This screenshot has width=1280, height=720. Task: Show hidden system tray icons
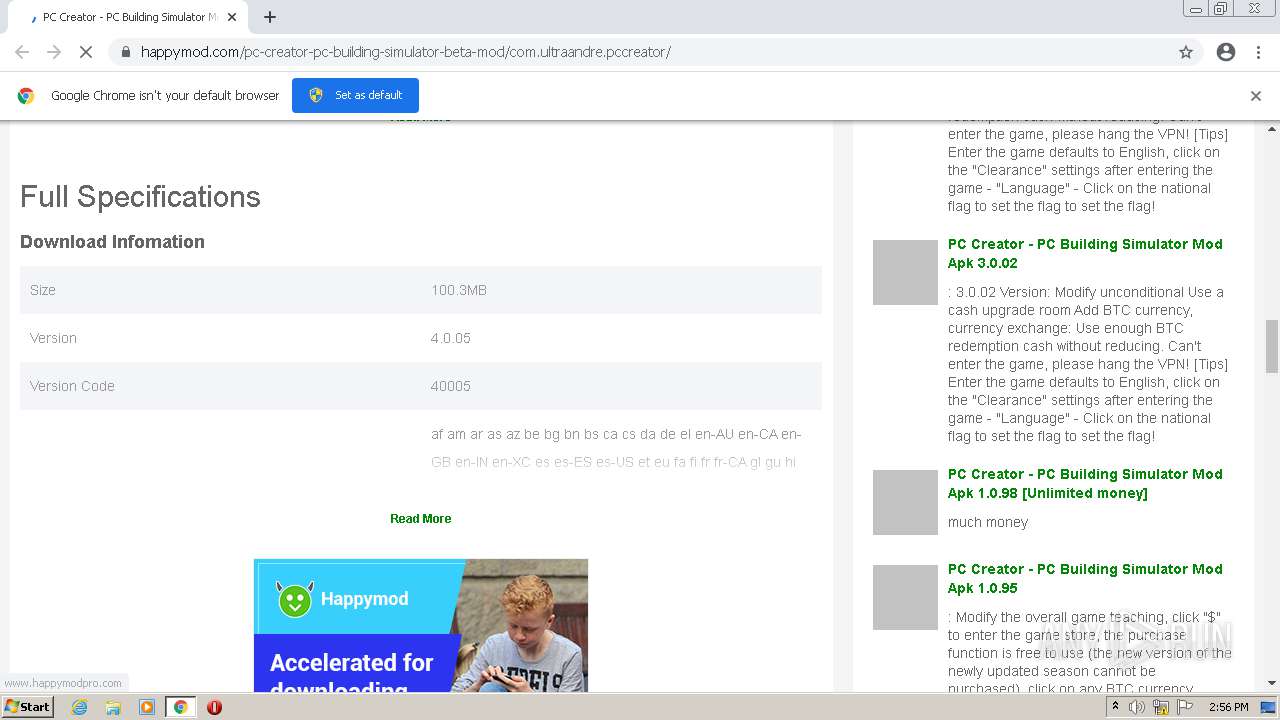1115,706
